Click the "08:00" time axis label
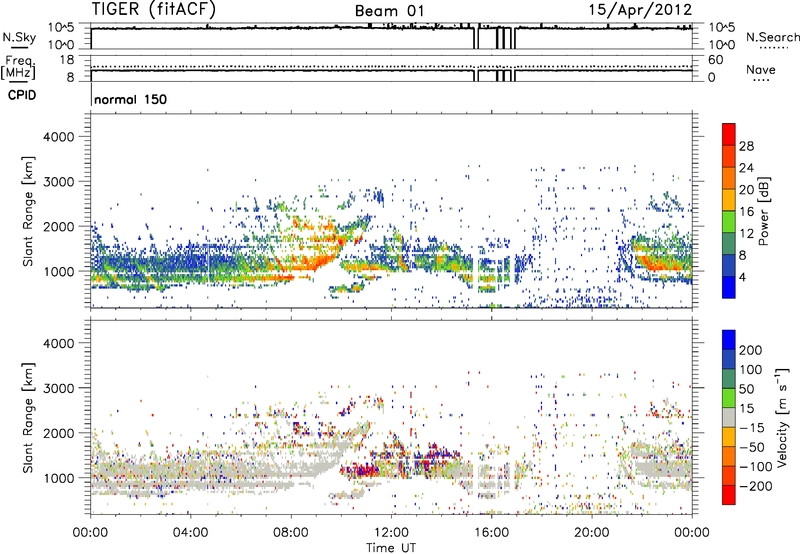Image resolution: width=800 pixels, height=554 pixels. pyautogui.click(x=291, y=533)
